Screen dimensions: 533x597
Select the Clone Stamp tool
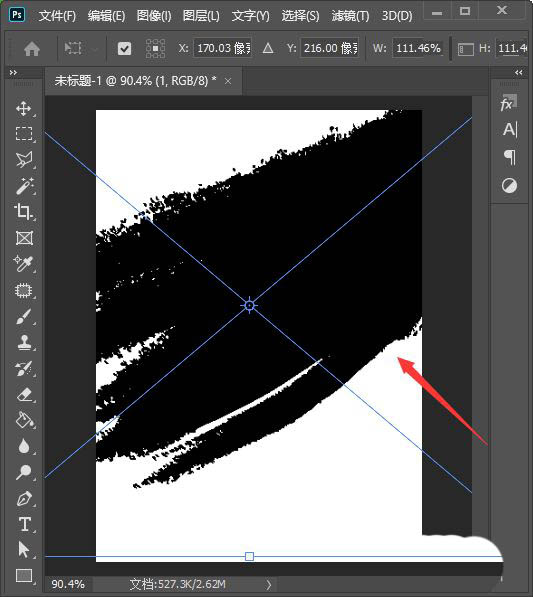(x=24, y=342)
